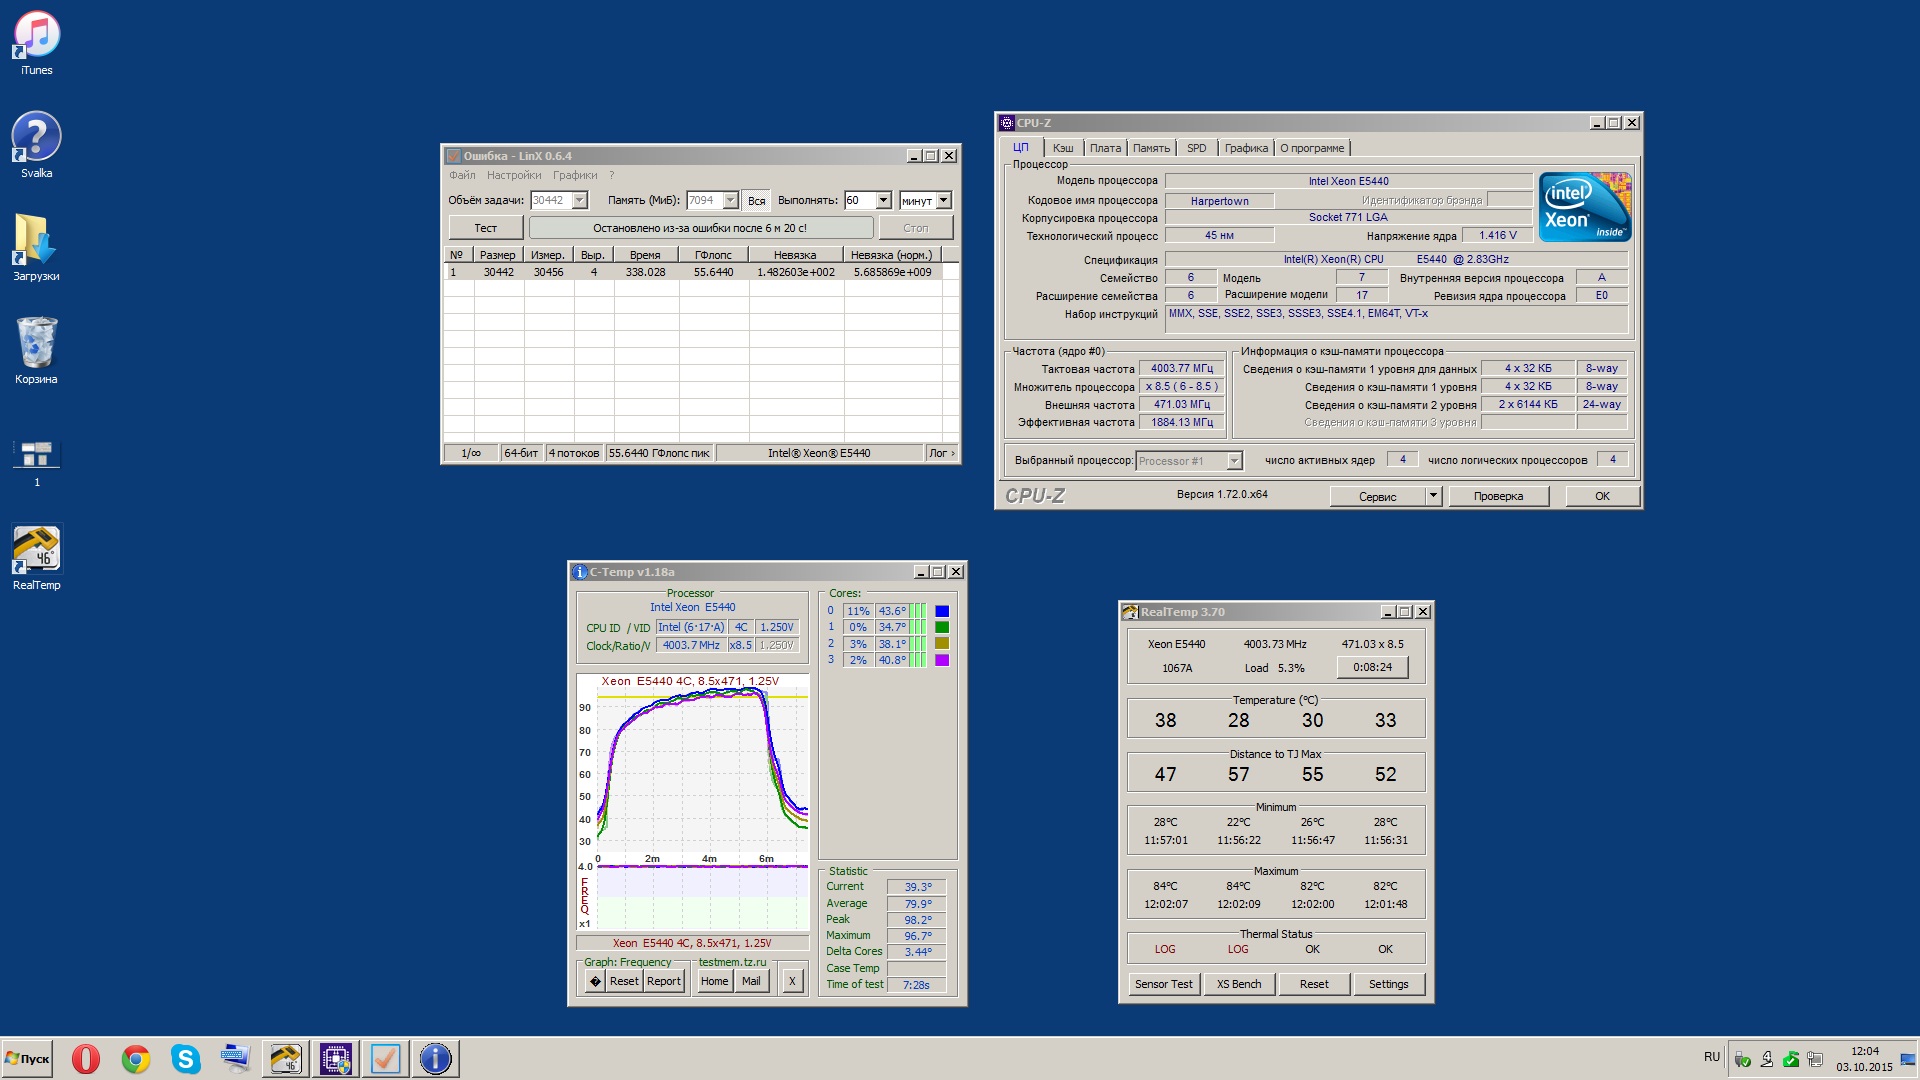The width and height of the screenshot is (1920, 1080).
Task: Click the C-Temp info taskbar icon
Action: pos(435,1058)
